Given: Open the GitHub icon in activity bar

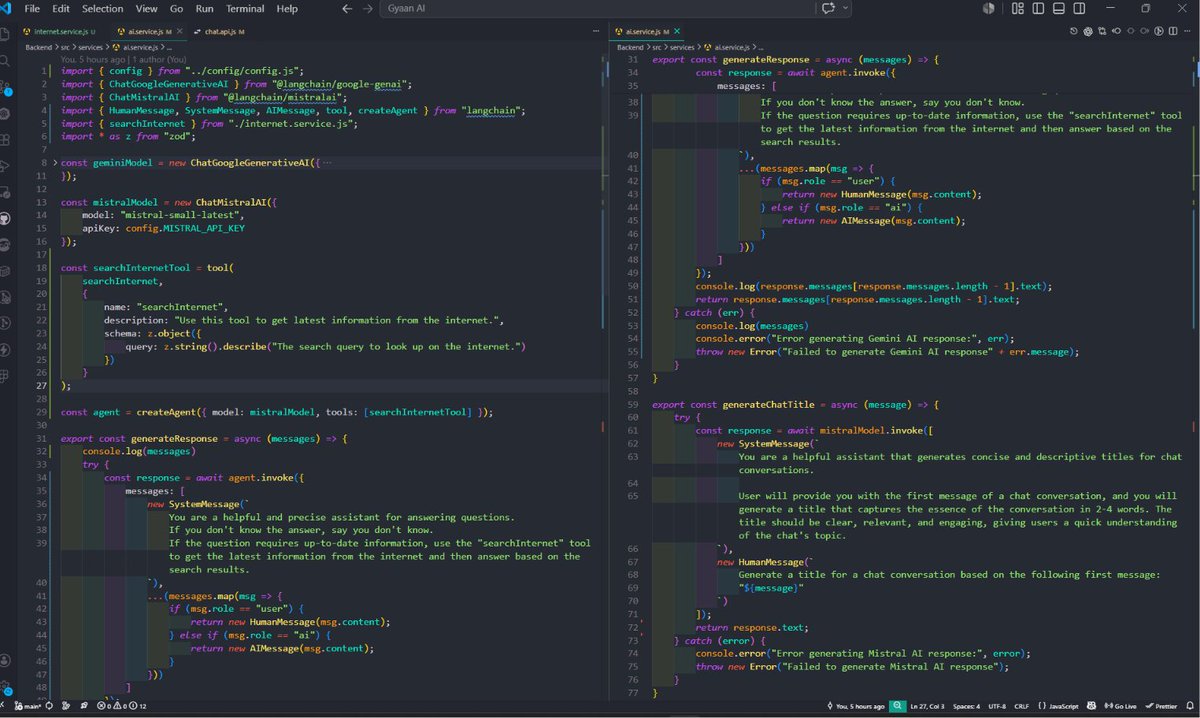Looking at the screenshot, I should 6,216.
